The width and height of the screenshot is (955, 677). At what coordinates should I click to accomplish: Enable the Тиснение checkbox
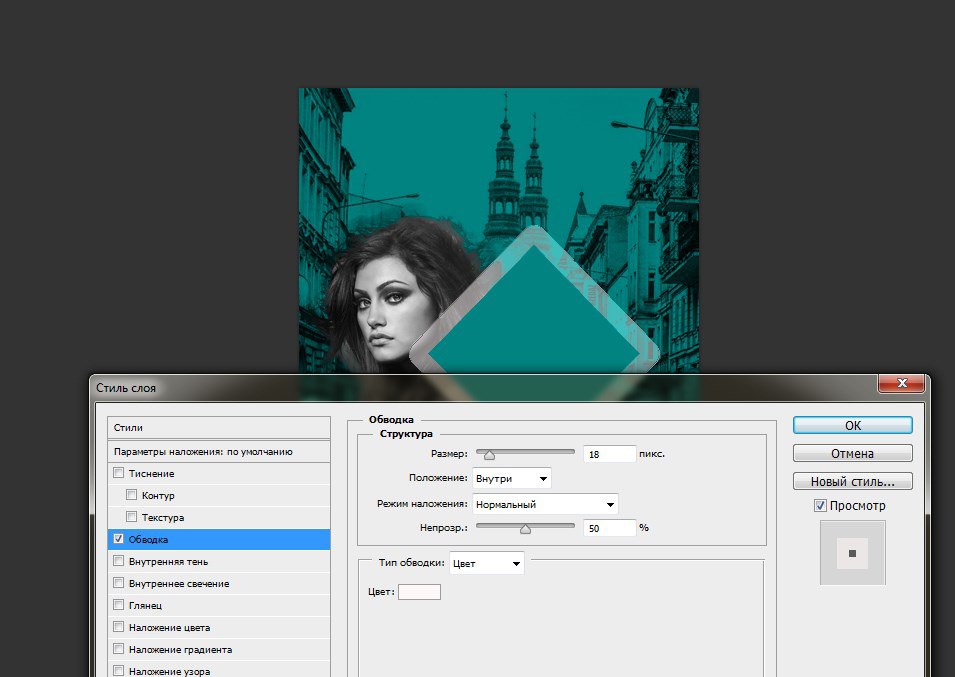pyautogui.click(x=120, y=474)
